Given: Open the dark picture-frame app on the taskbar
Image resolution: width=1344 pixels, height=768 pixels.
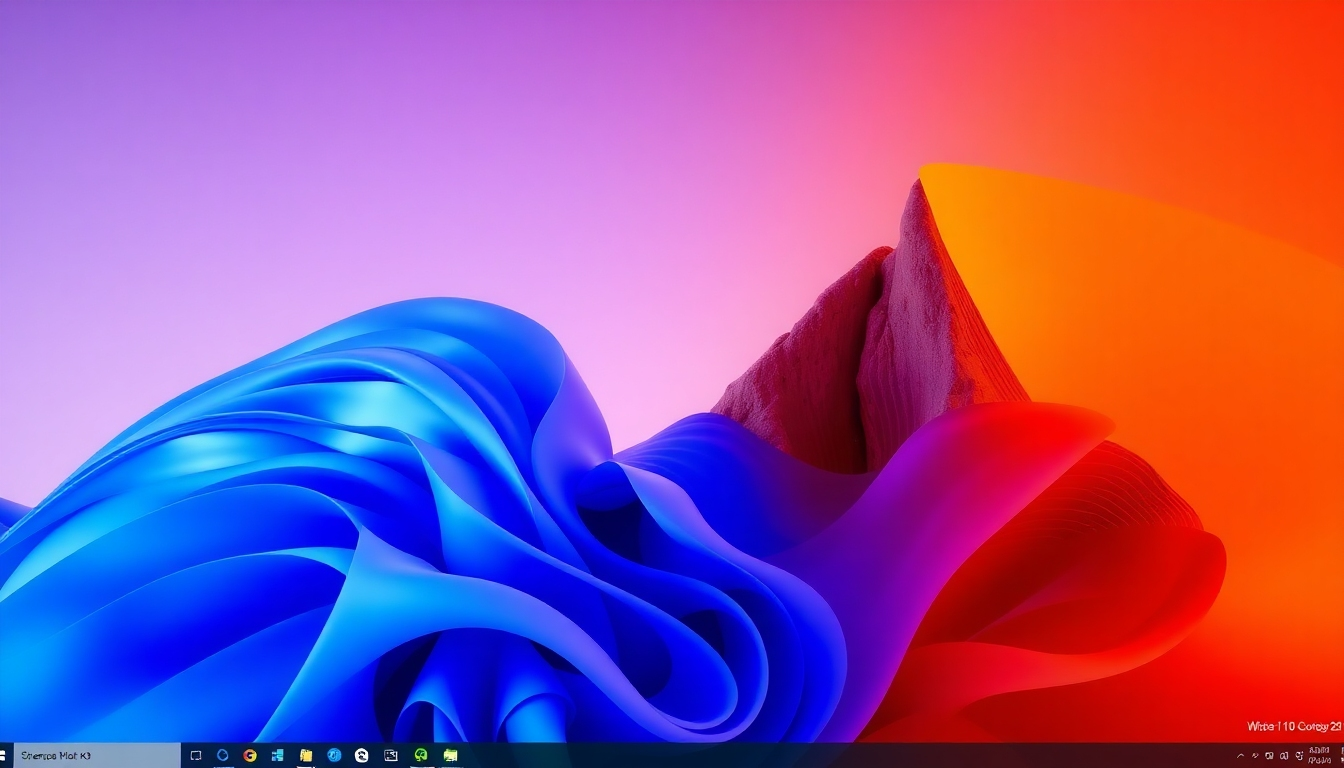Looking at the screenshot, I should [x=391, y=755].
